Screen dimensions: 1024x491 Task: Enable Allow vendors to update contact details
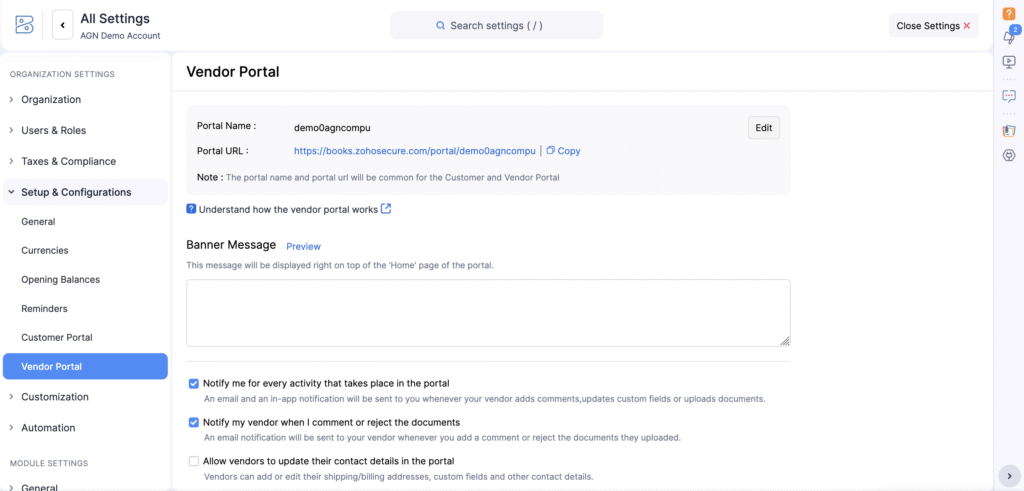[194, 461]
